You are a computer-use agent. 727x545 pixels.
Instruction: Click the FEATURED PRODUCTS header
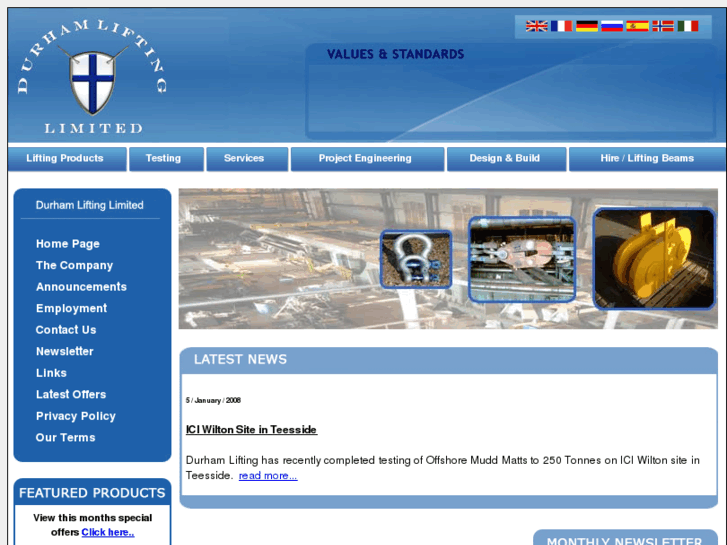tap(92, 493)
